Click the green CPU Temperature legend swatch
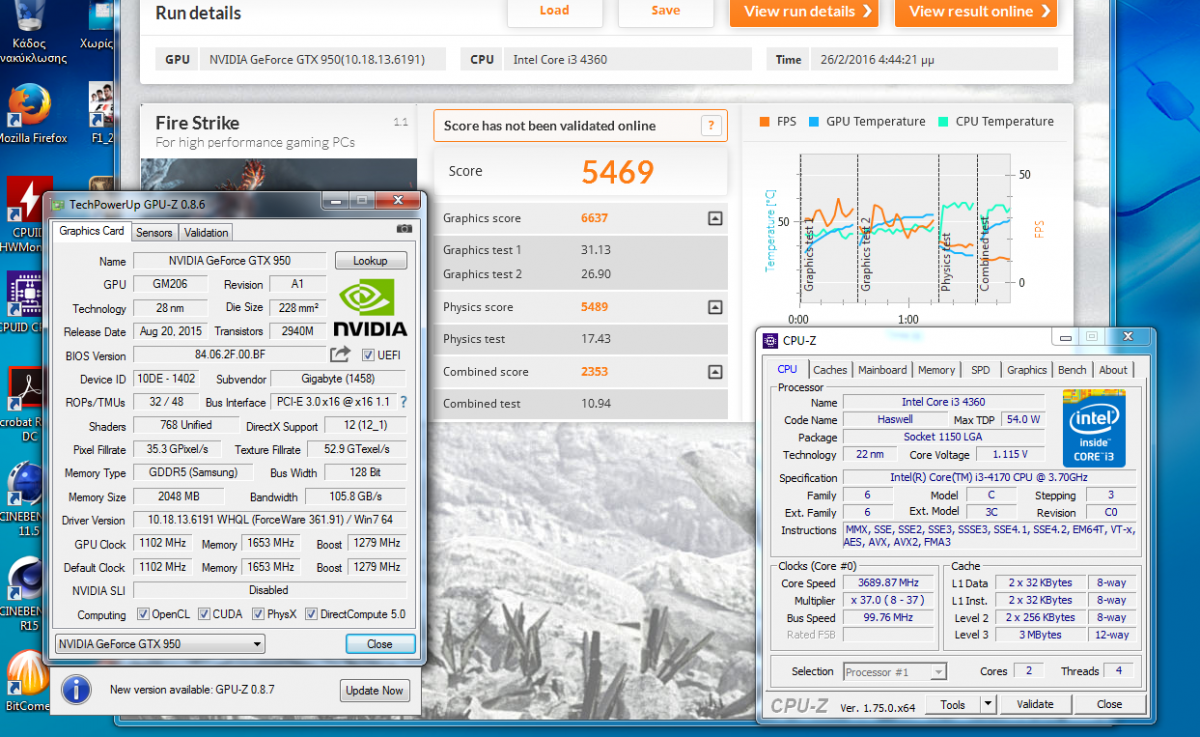Image resolution: width=1200 pixels, height=737 pixels. 943,122
